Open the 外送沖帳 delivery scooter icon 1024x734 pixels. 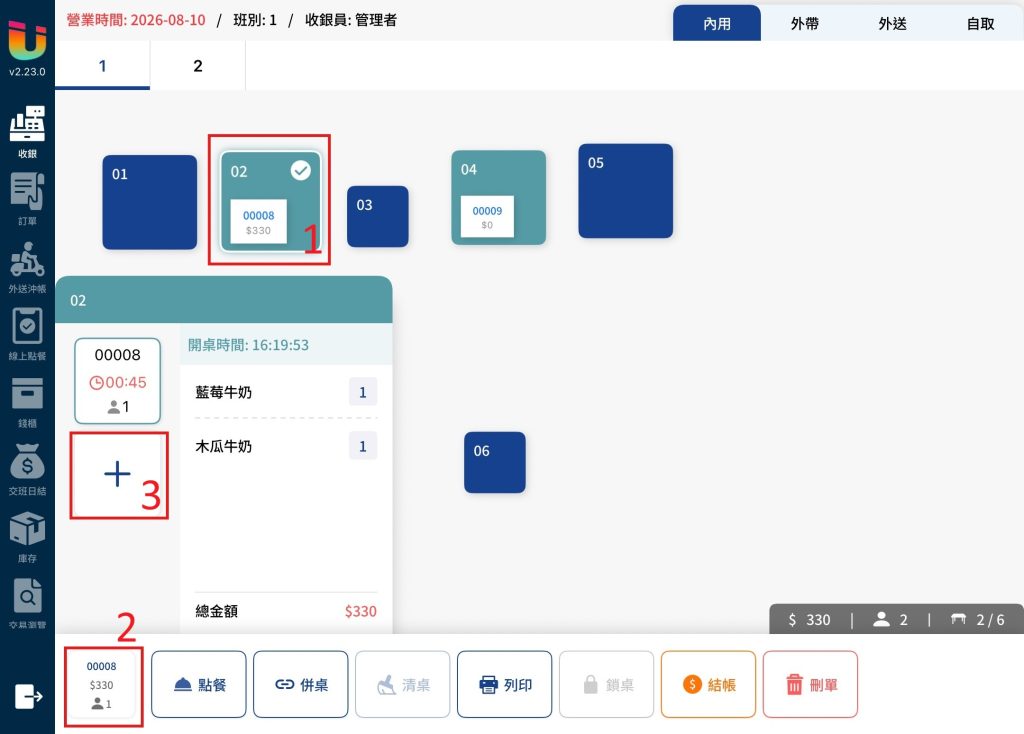pos(27,259)
